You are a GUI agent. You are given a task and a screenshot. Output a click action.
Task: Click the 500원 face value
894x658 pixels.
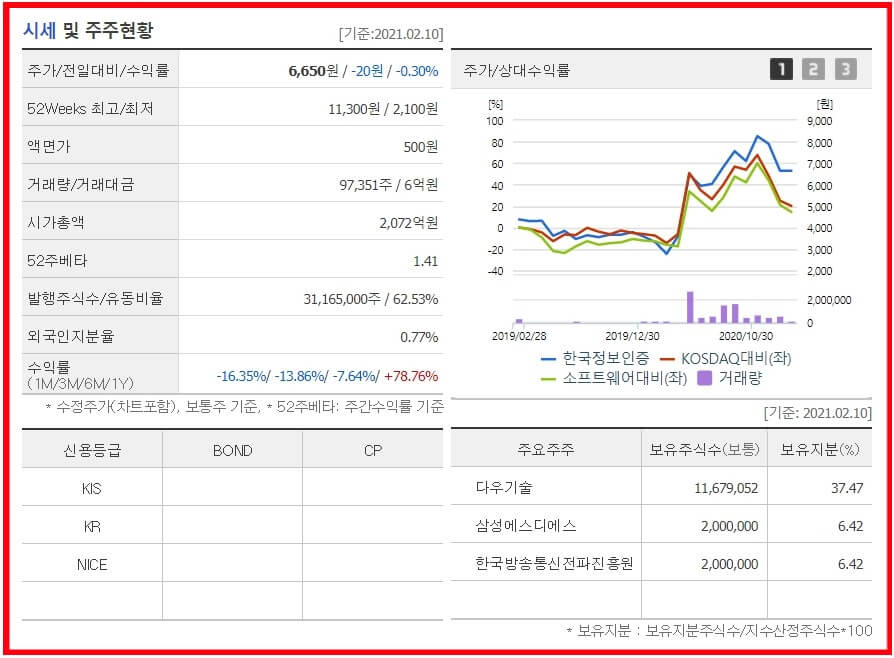point(421,147)
